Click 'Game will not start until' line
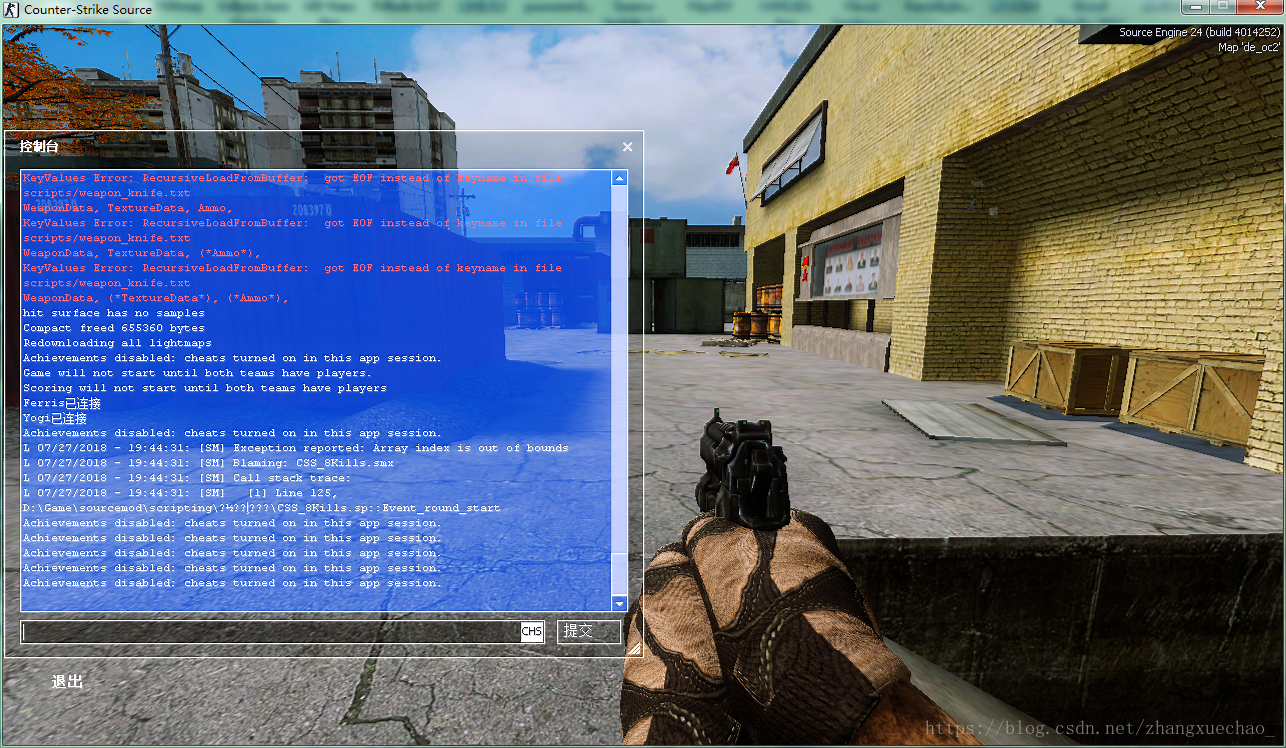 (x=197, y=373)
